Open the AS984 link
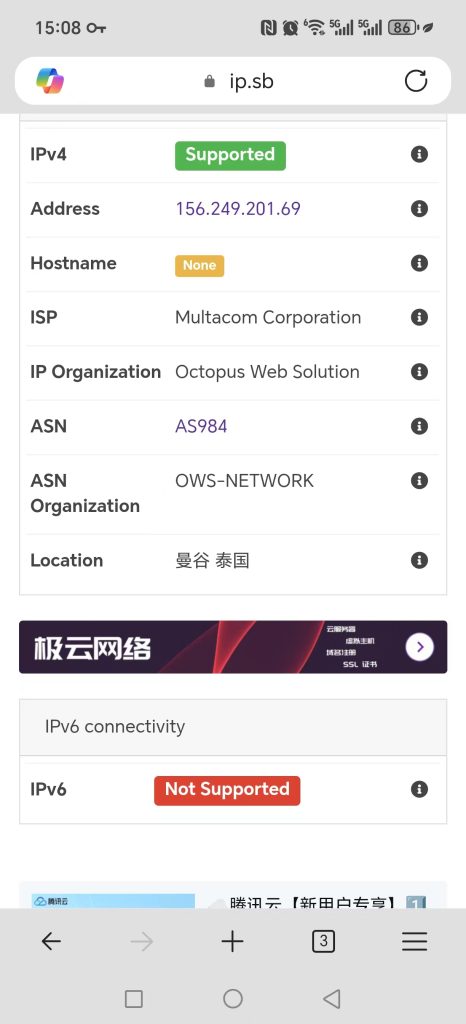The image size is (466, 1024). click(x=201, y=426)
